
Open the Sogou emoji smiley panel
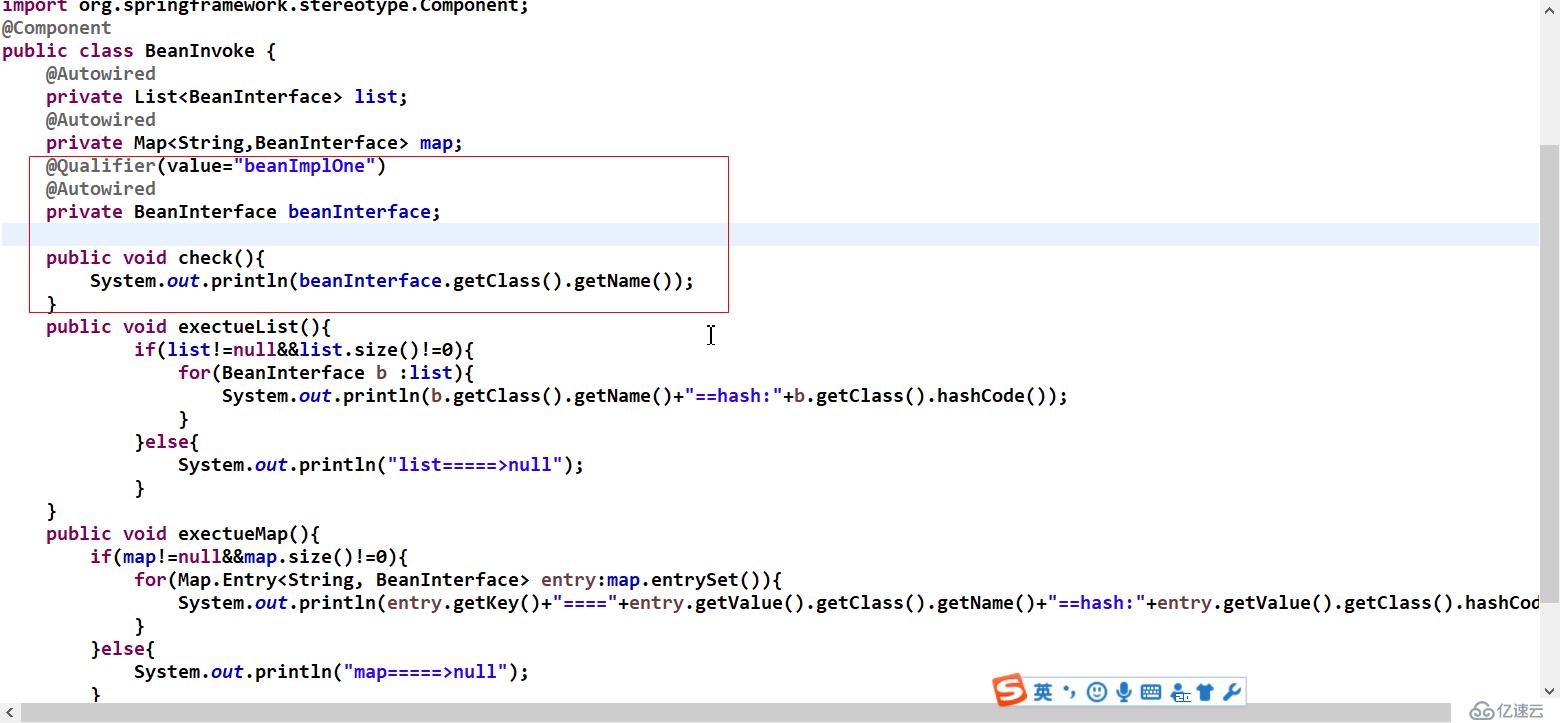click(1097, 692)
